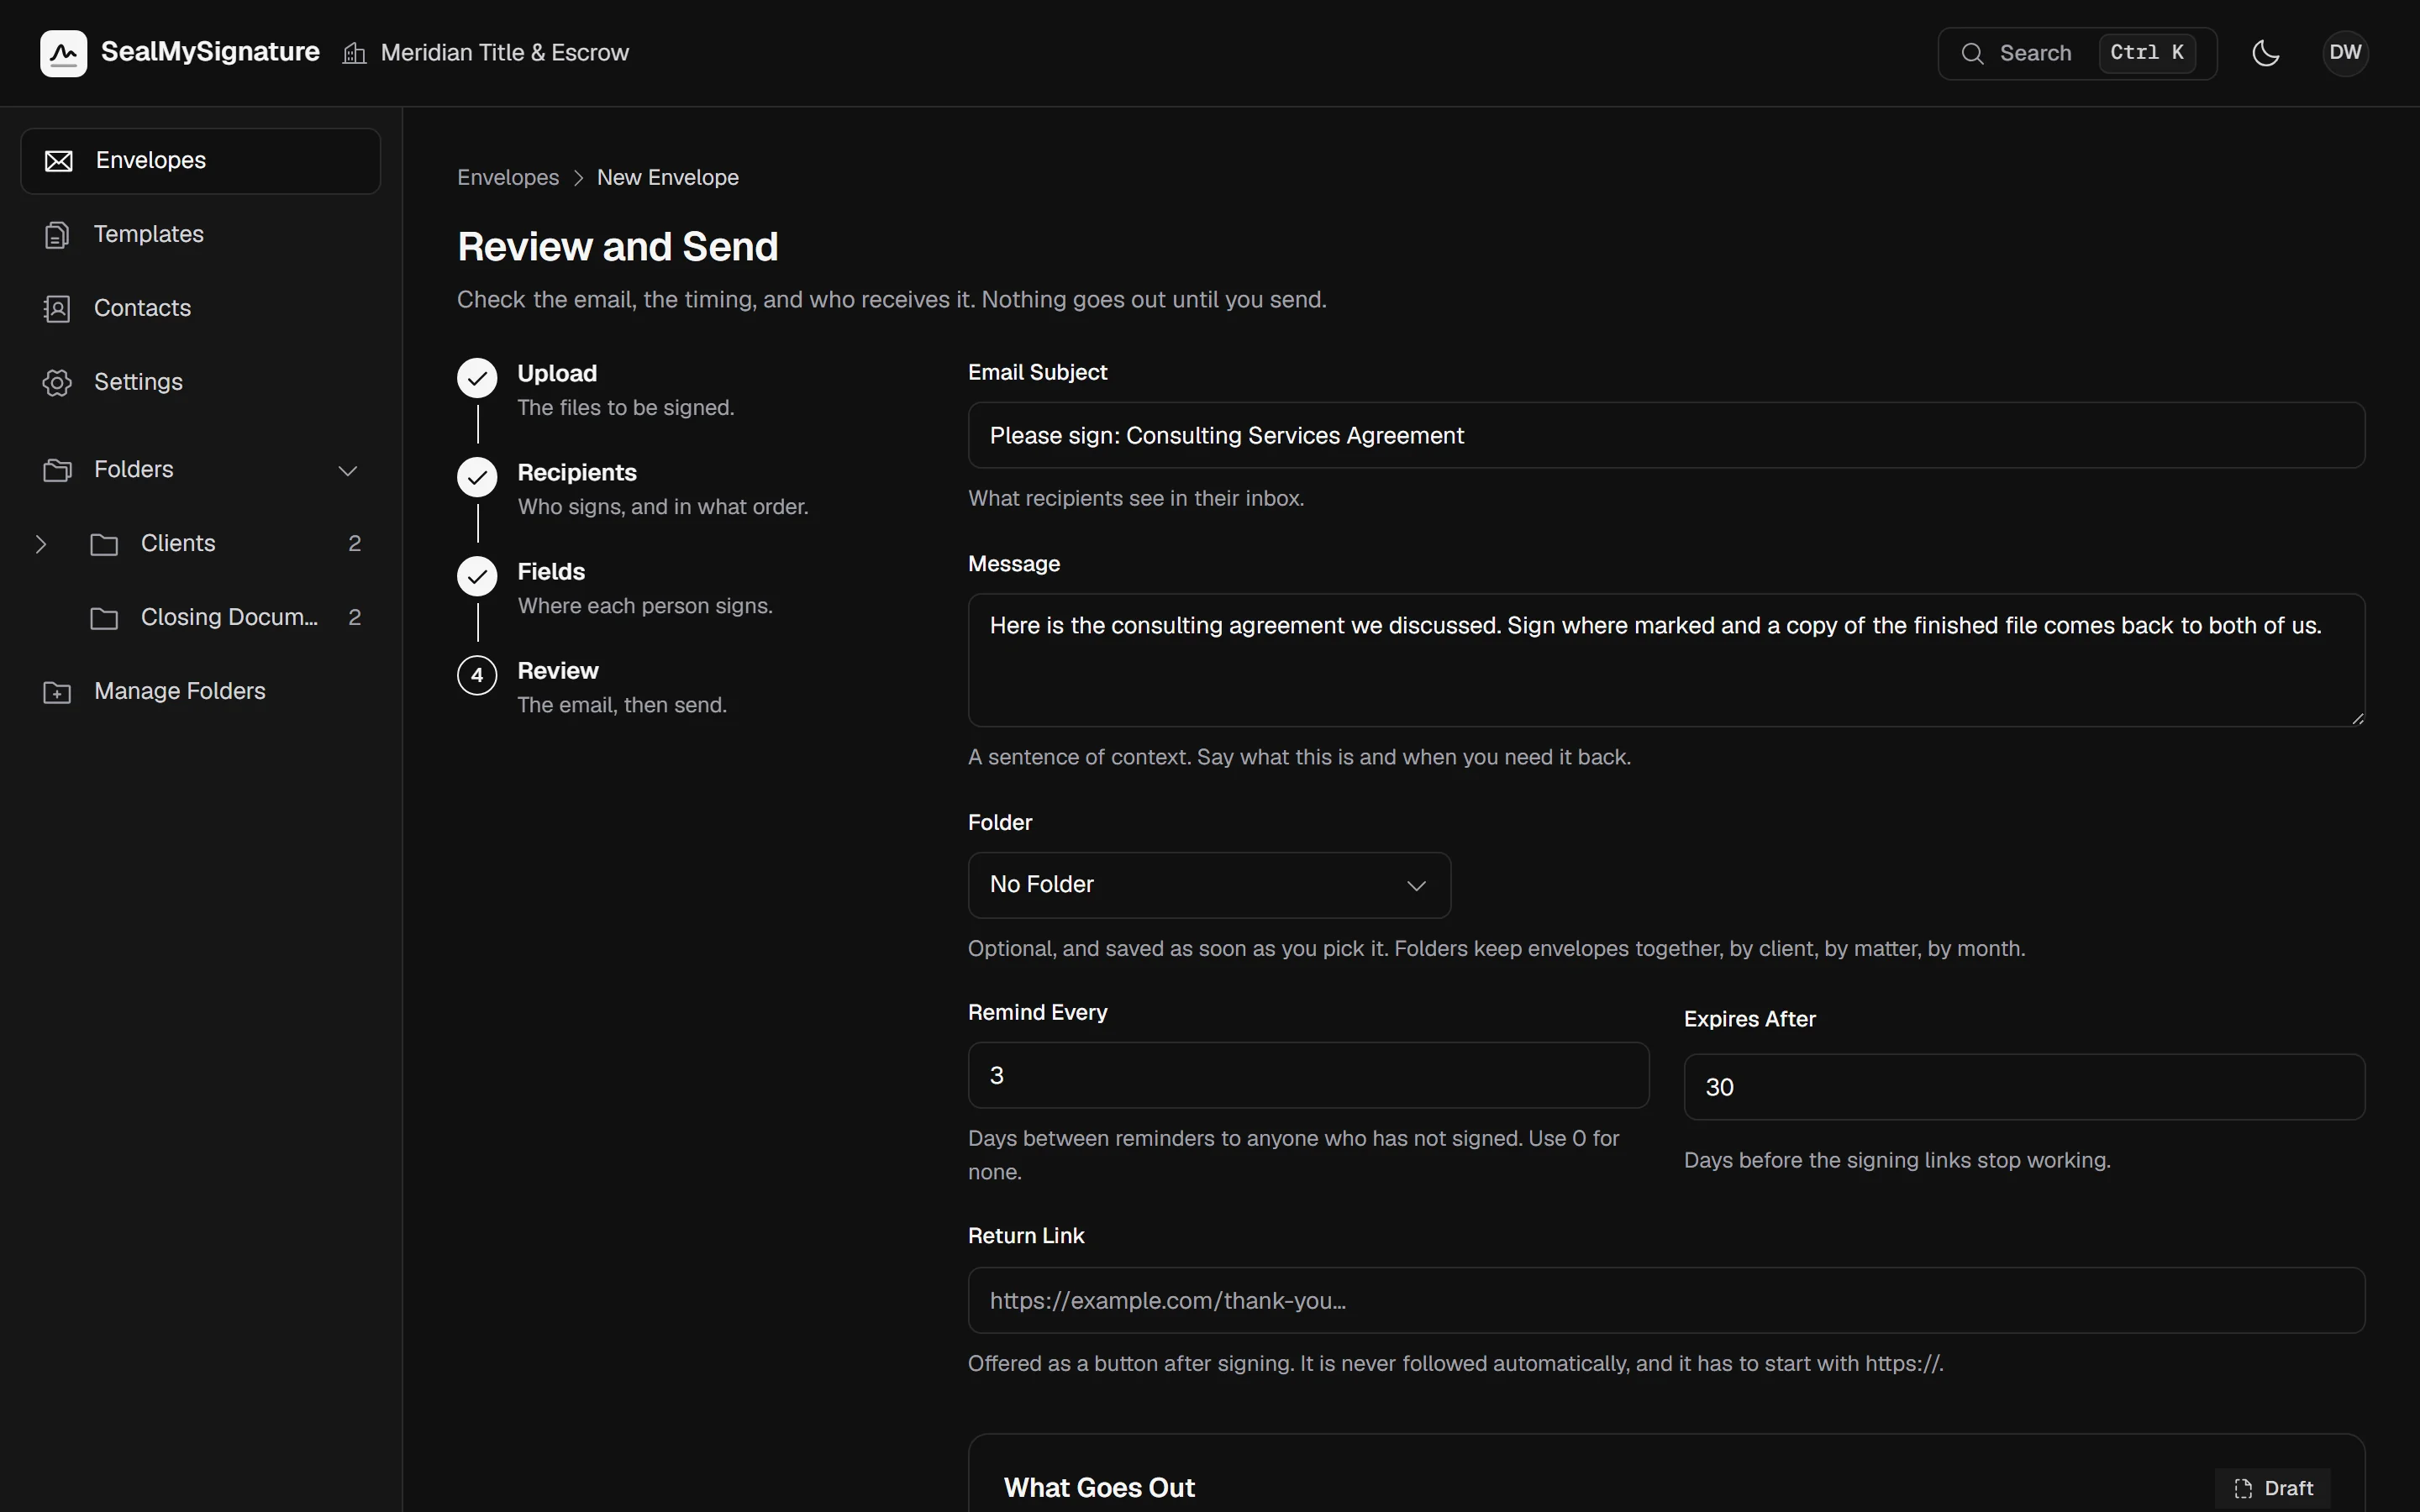
Task: Click the Meridian Title & Escrow organization name
Action: 505,53
